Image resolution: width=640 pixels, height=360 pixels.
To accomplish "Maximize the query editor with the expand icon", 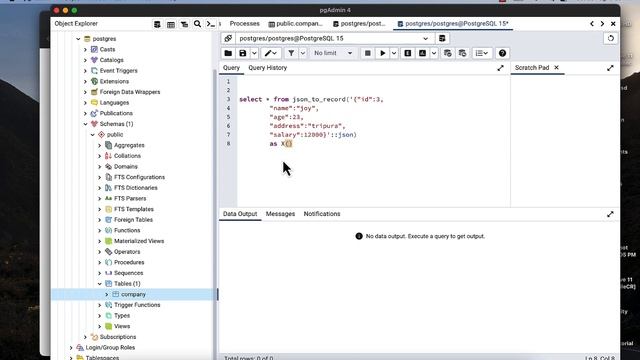I will coord(500,68).
